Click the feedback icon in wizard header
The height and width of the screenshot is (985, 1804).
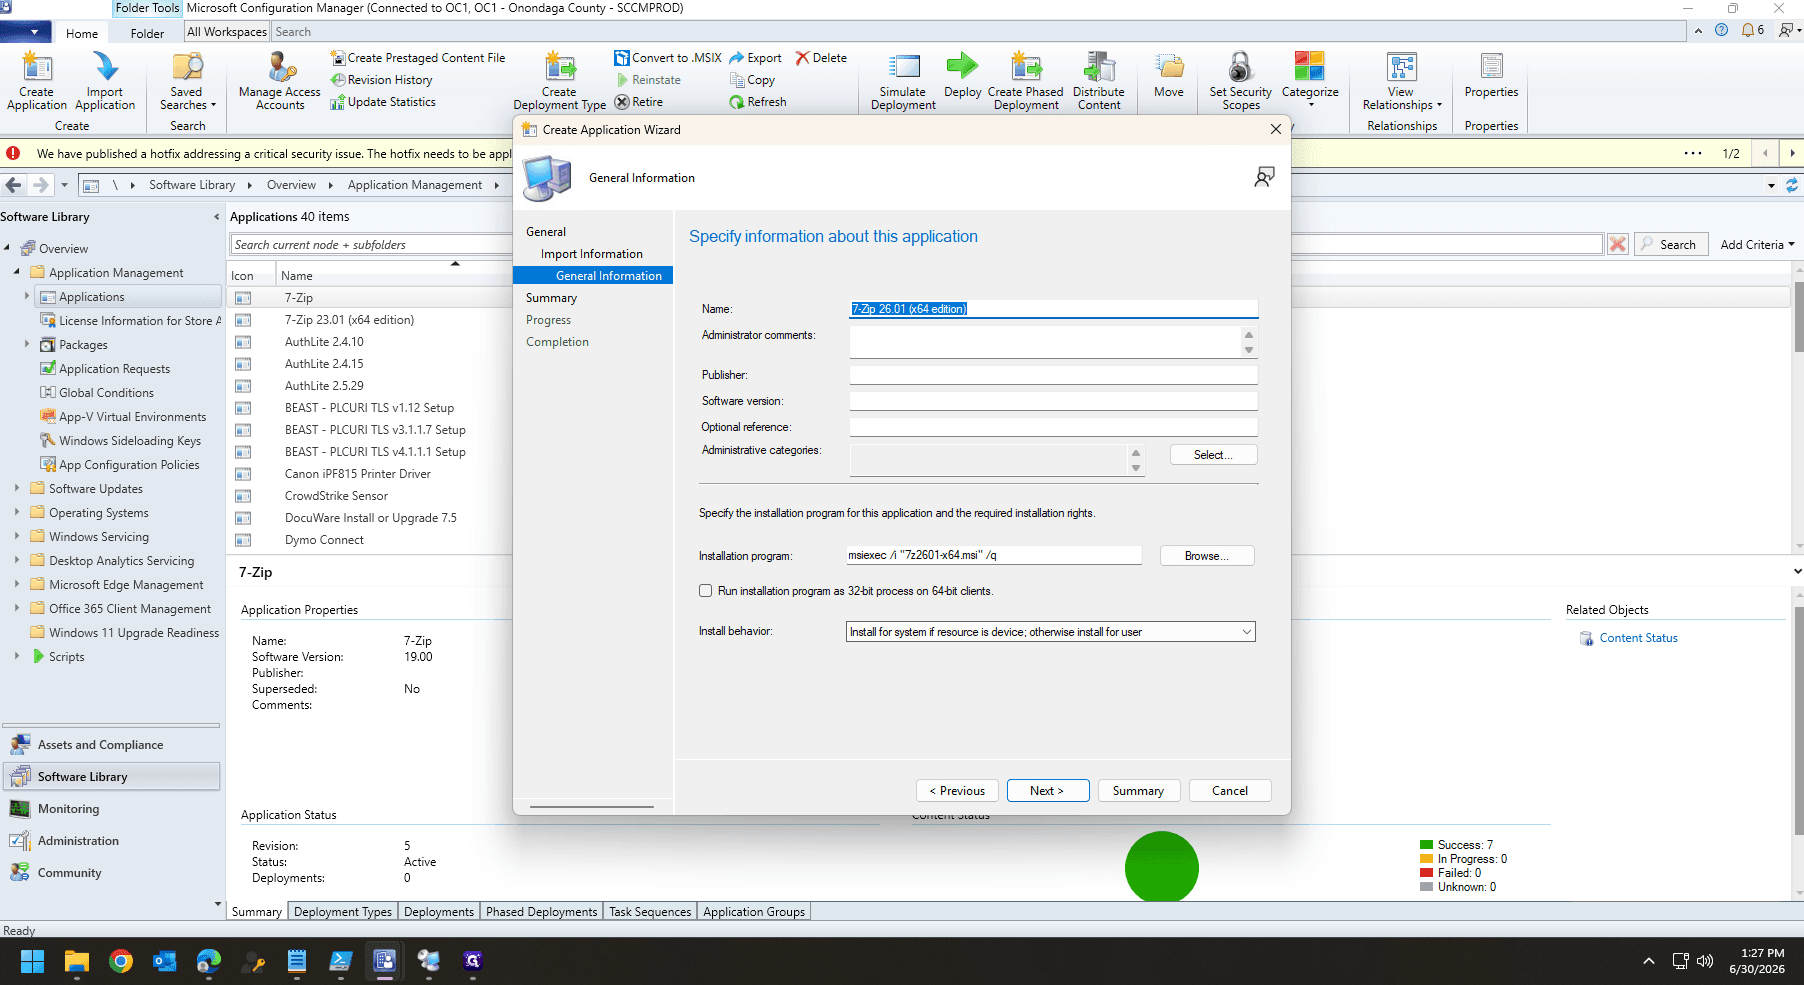pyautogui.click(x=1265, y=177)
